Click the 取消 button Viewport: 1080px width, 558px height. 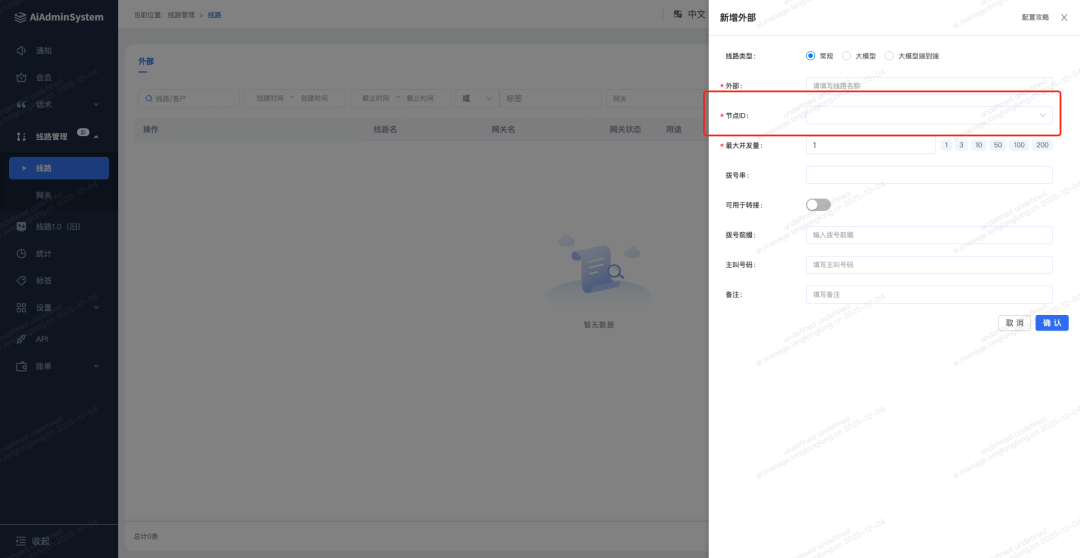(1014, 323)
